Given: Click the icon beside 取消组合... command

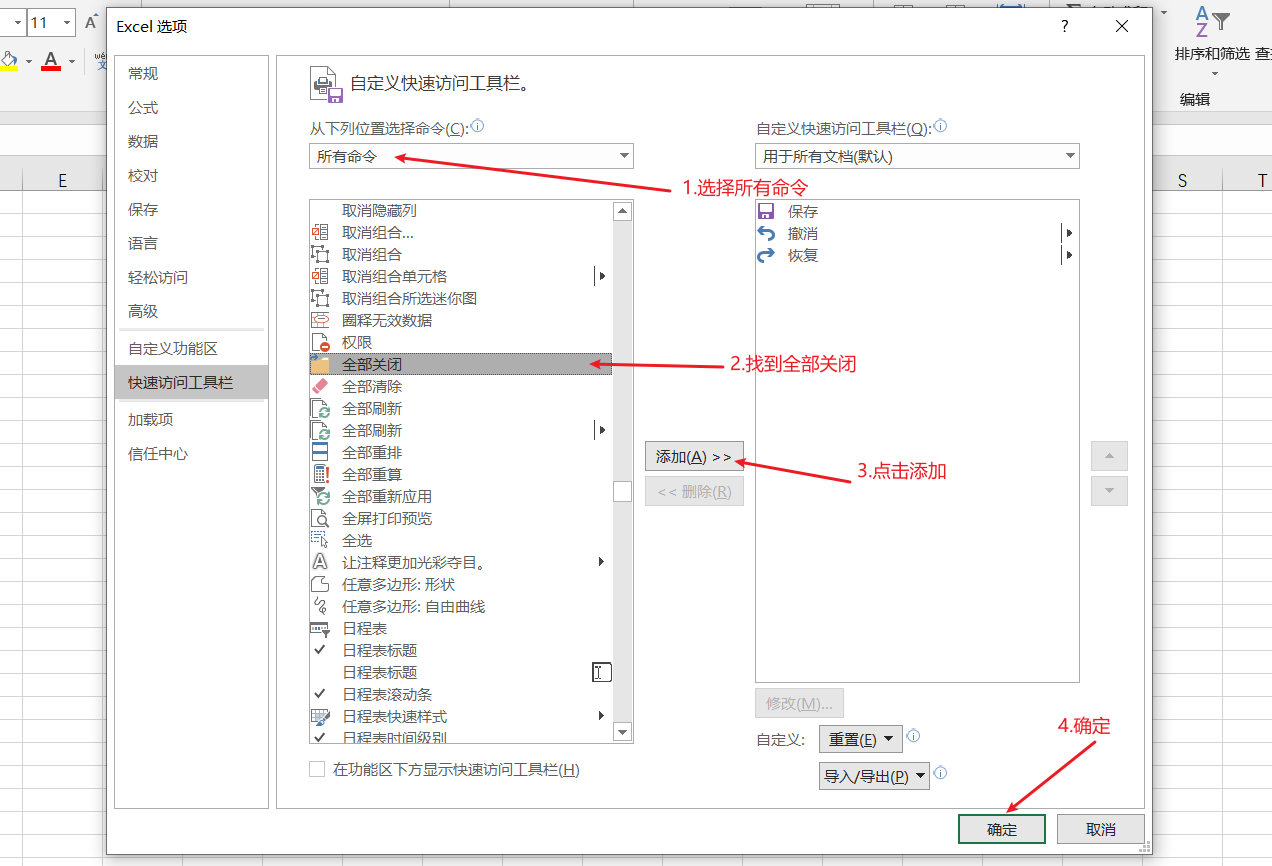Looking at the screenshot, I should pos(320,232).
